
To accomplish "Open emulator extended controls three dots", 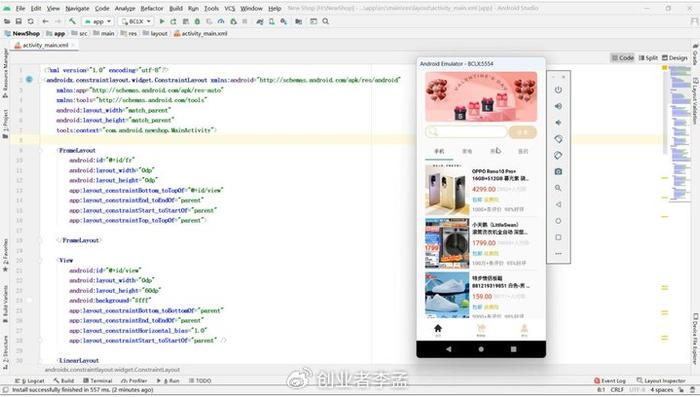I will click(x=558, y=254).
